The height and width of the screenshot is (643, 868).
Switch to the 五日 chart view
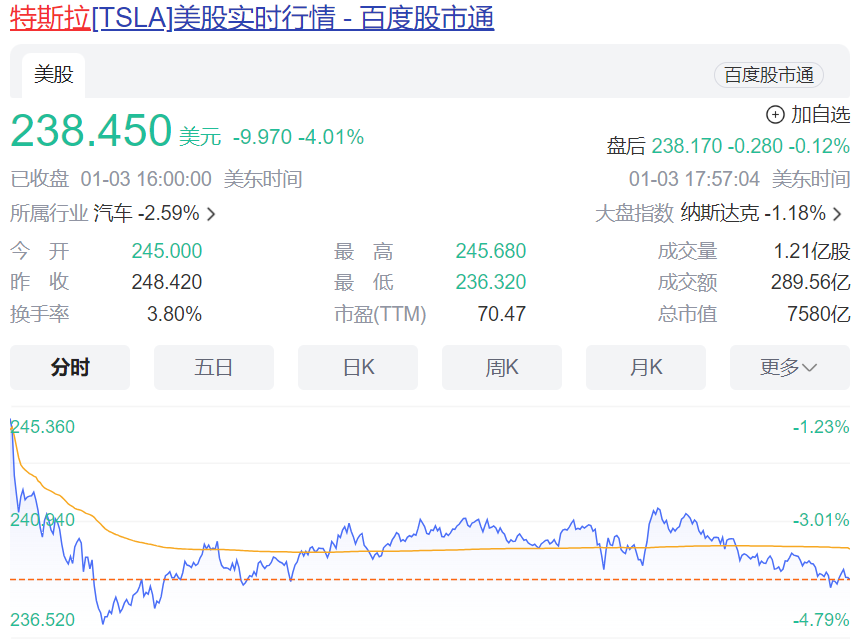pos(213,367)
